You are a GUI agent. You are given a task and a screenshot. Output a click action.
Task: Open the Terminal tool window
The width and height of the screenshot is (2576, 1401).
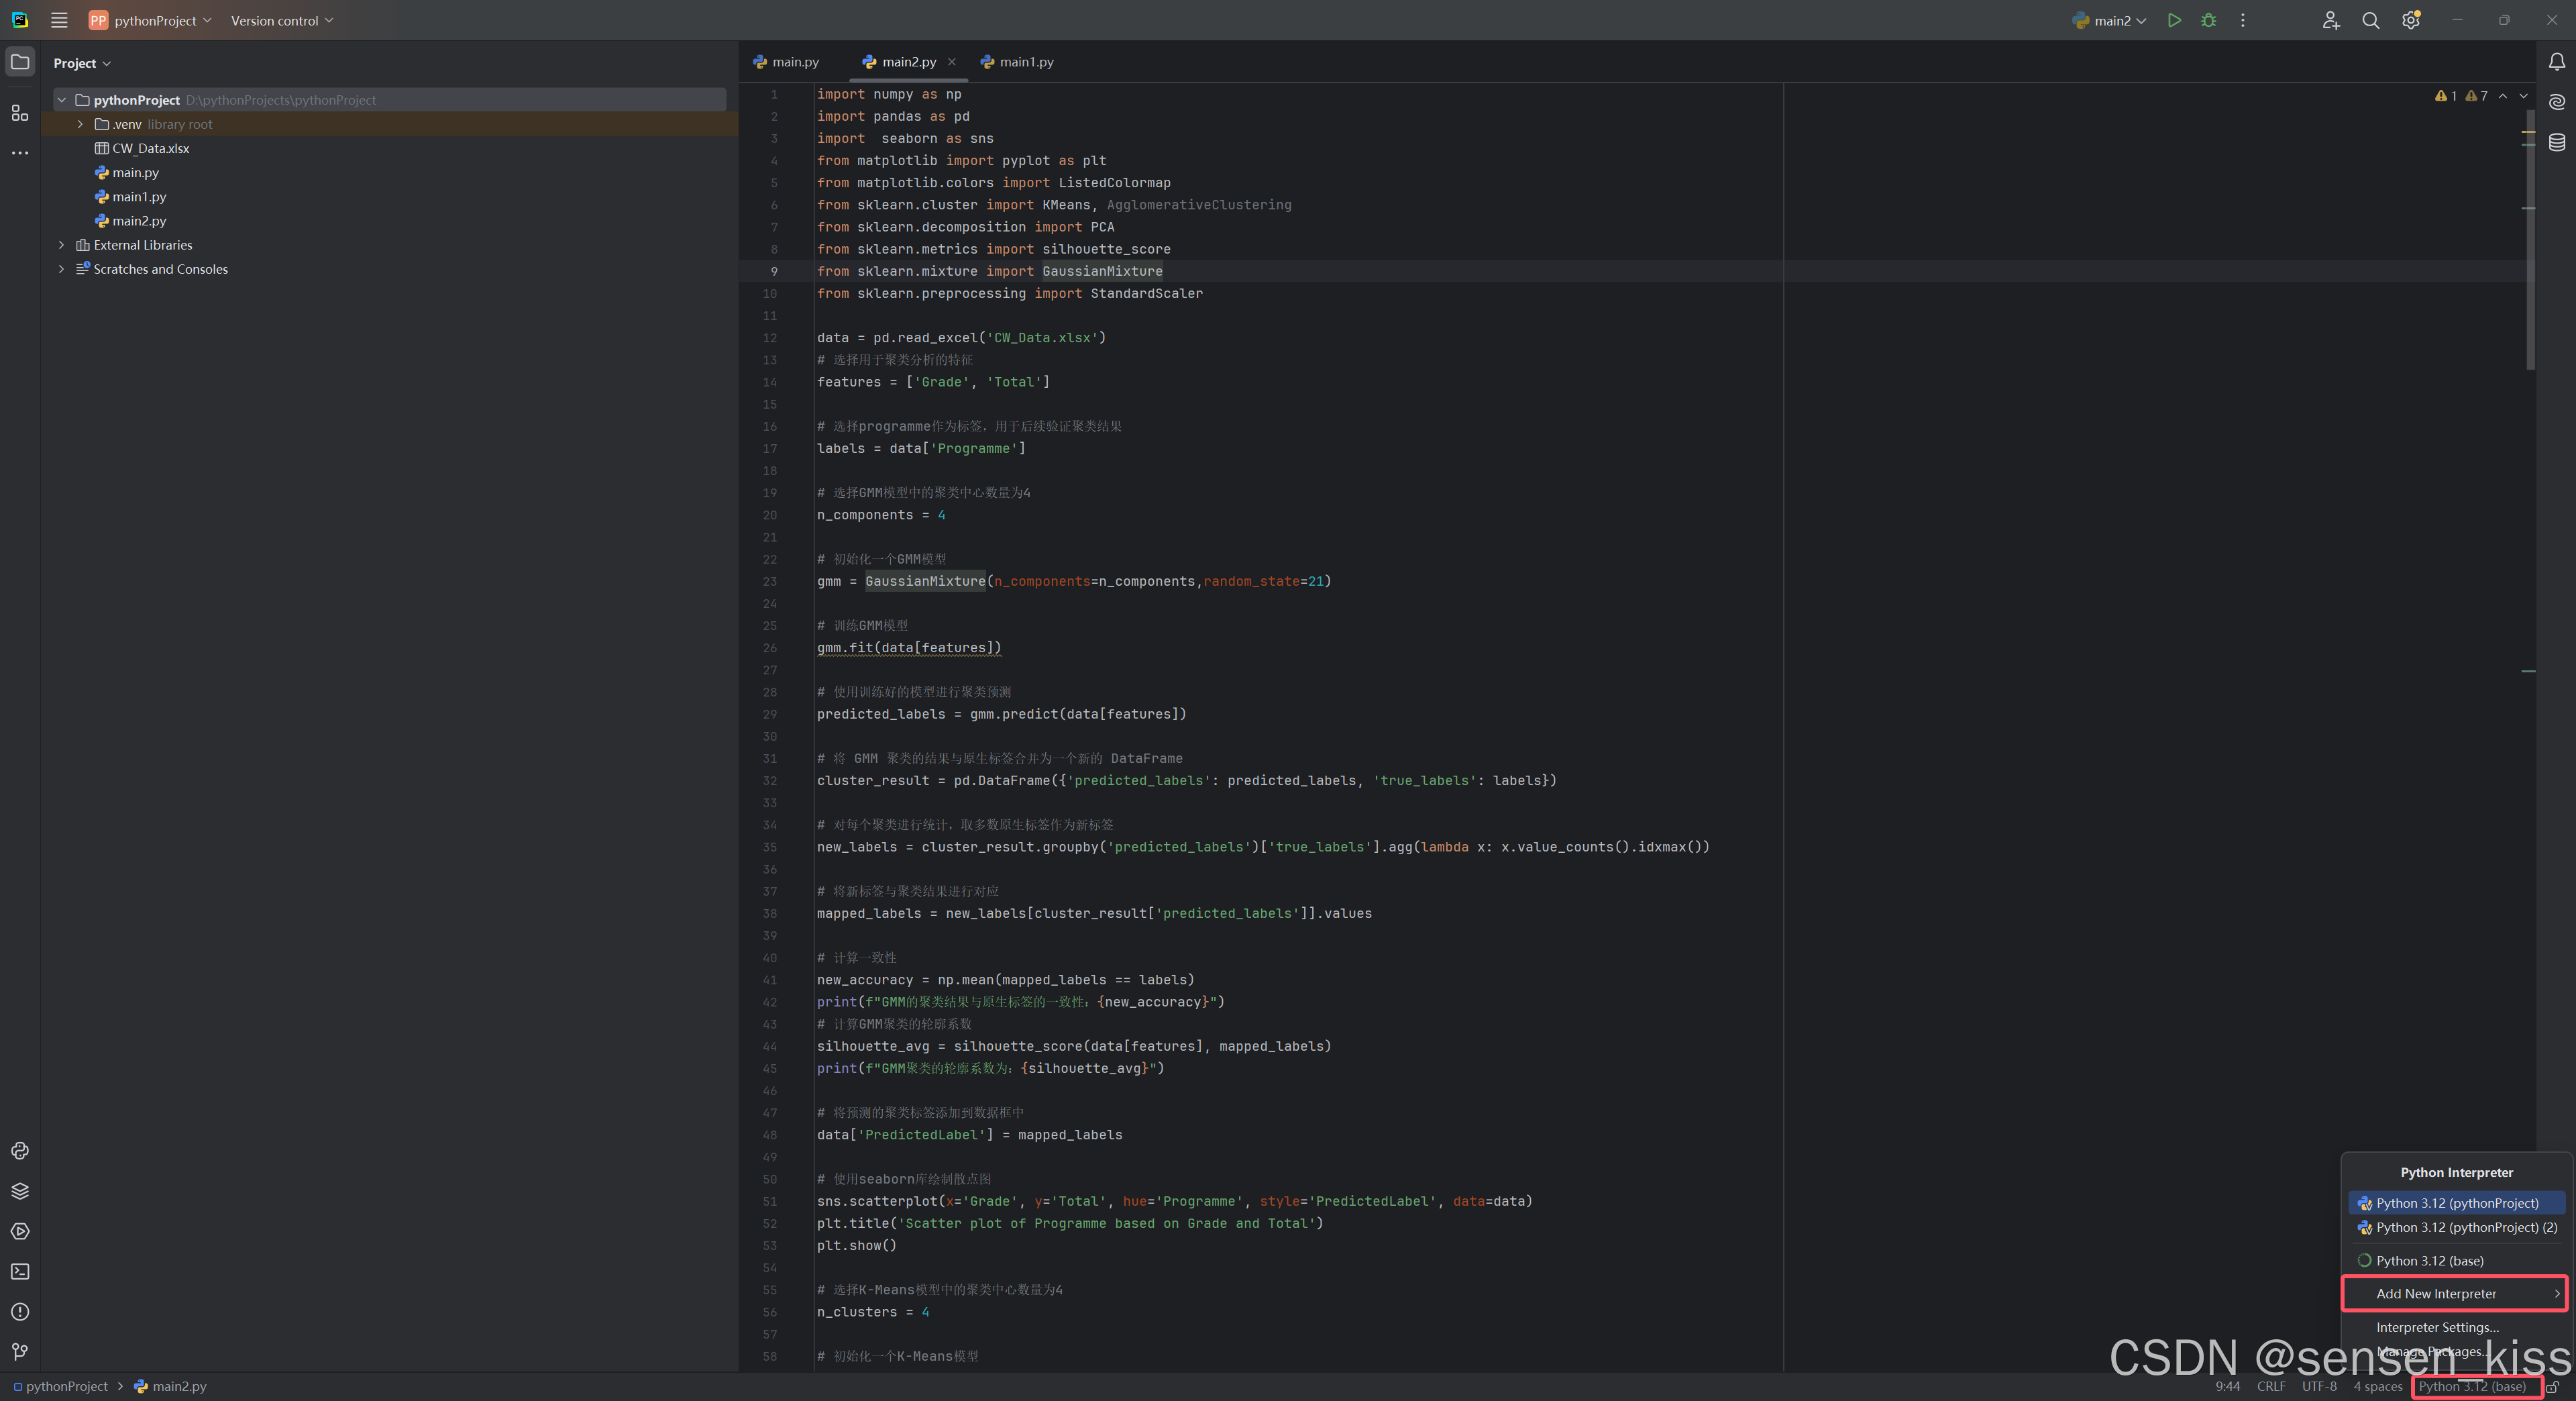[x=20, y=1271]
